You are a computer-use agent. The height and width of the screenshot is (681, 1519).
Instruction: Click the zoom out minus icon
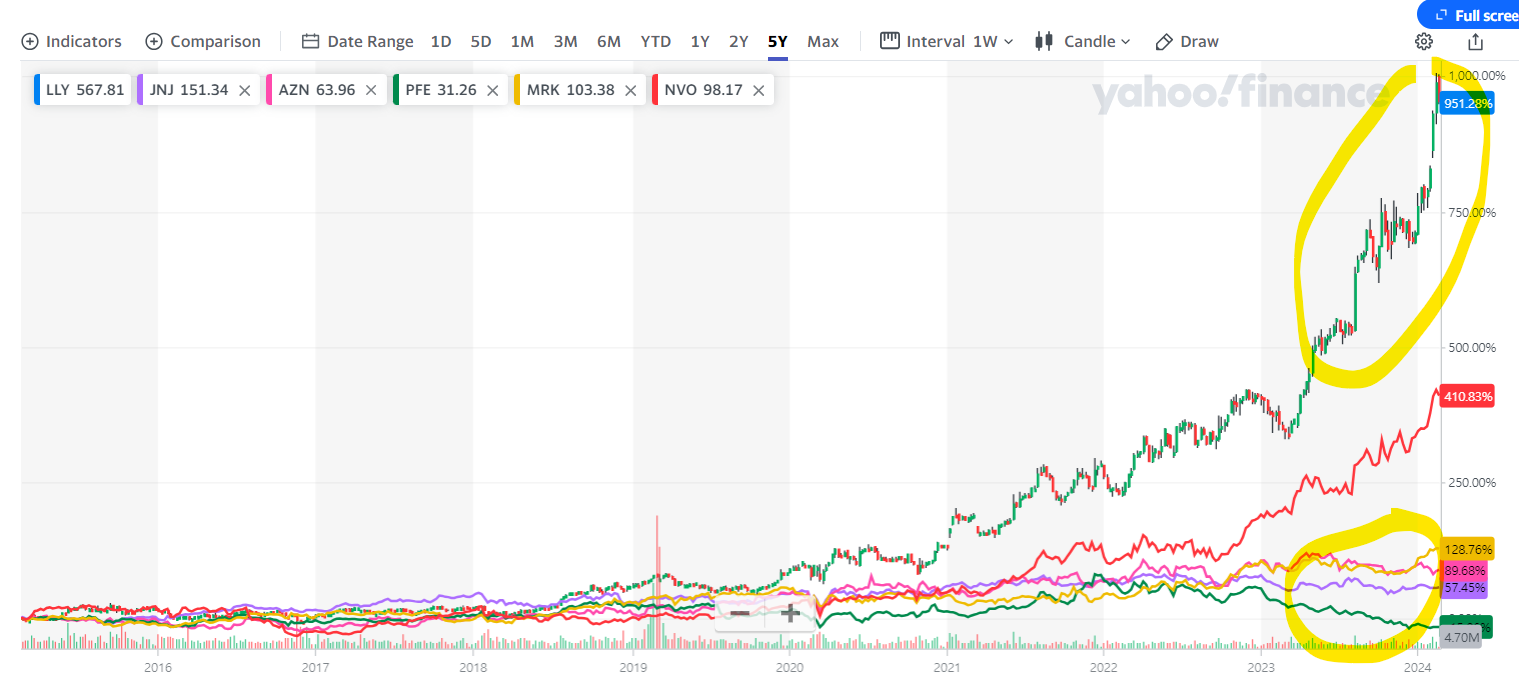[740, 613]
